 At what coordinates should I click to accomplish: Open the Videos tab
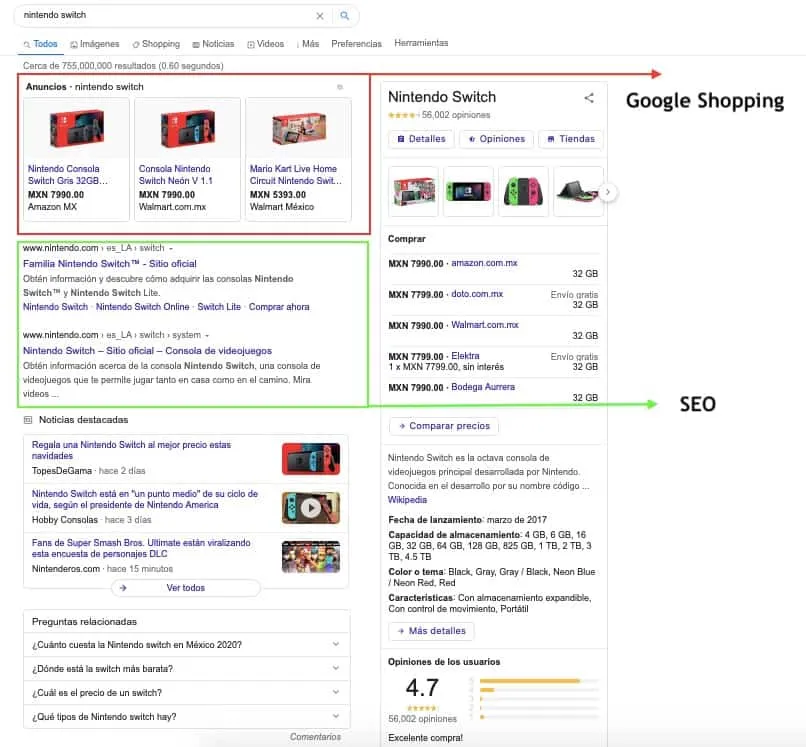265,44
